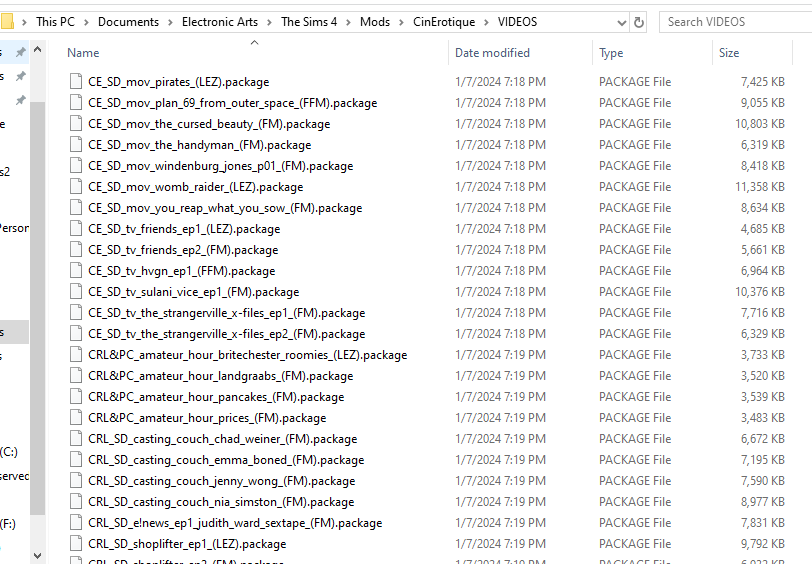Click the file icon of casting_couch_nia_simston package

coord(76,502)
